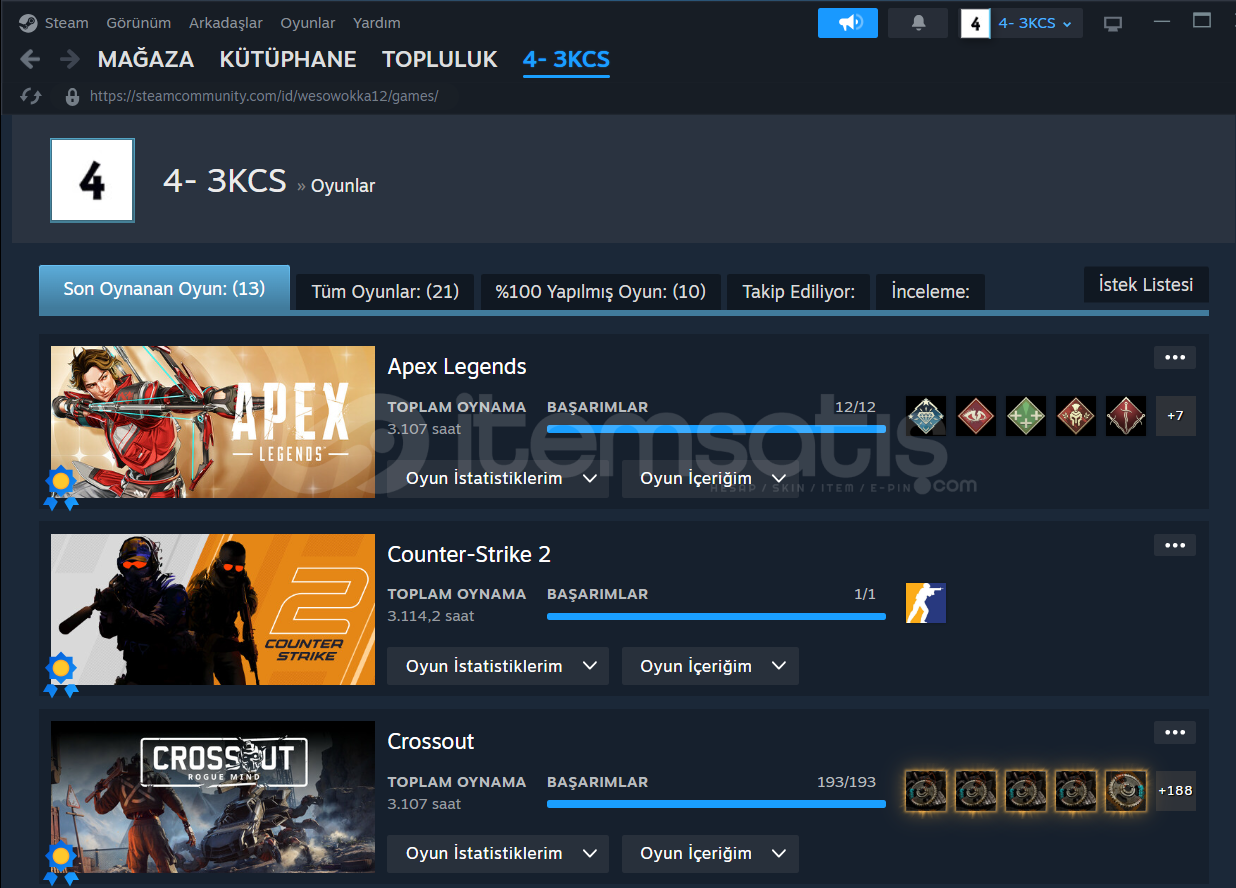Show the +7 more Apex achievements
1236x888 pixels.
pos(1176,416)
